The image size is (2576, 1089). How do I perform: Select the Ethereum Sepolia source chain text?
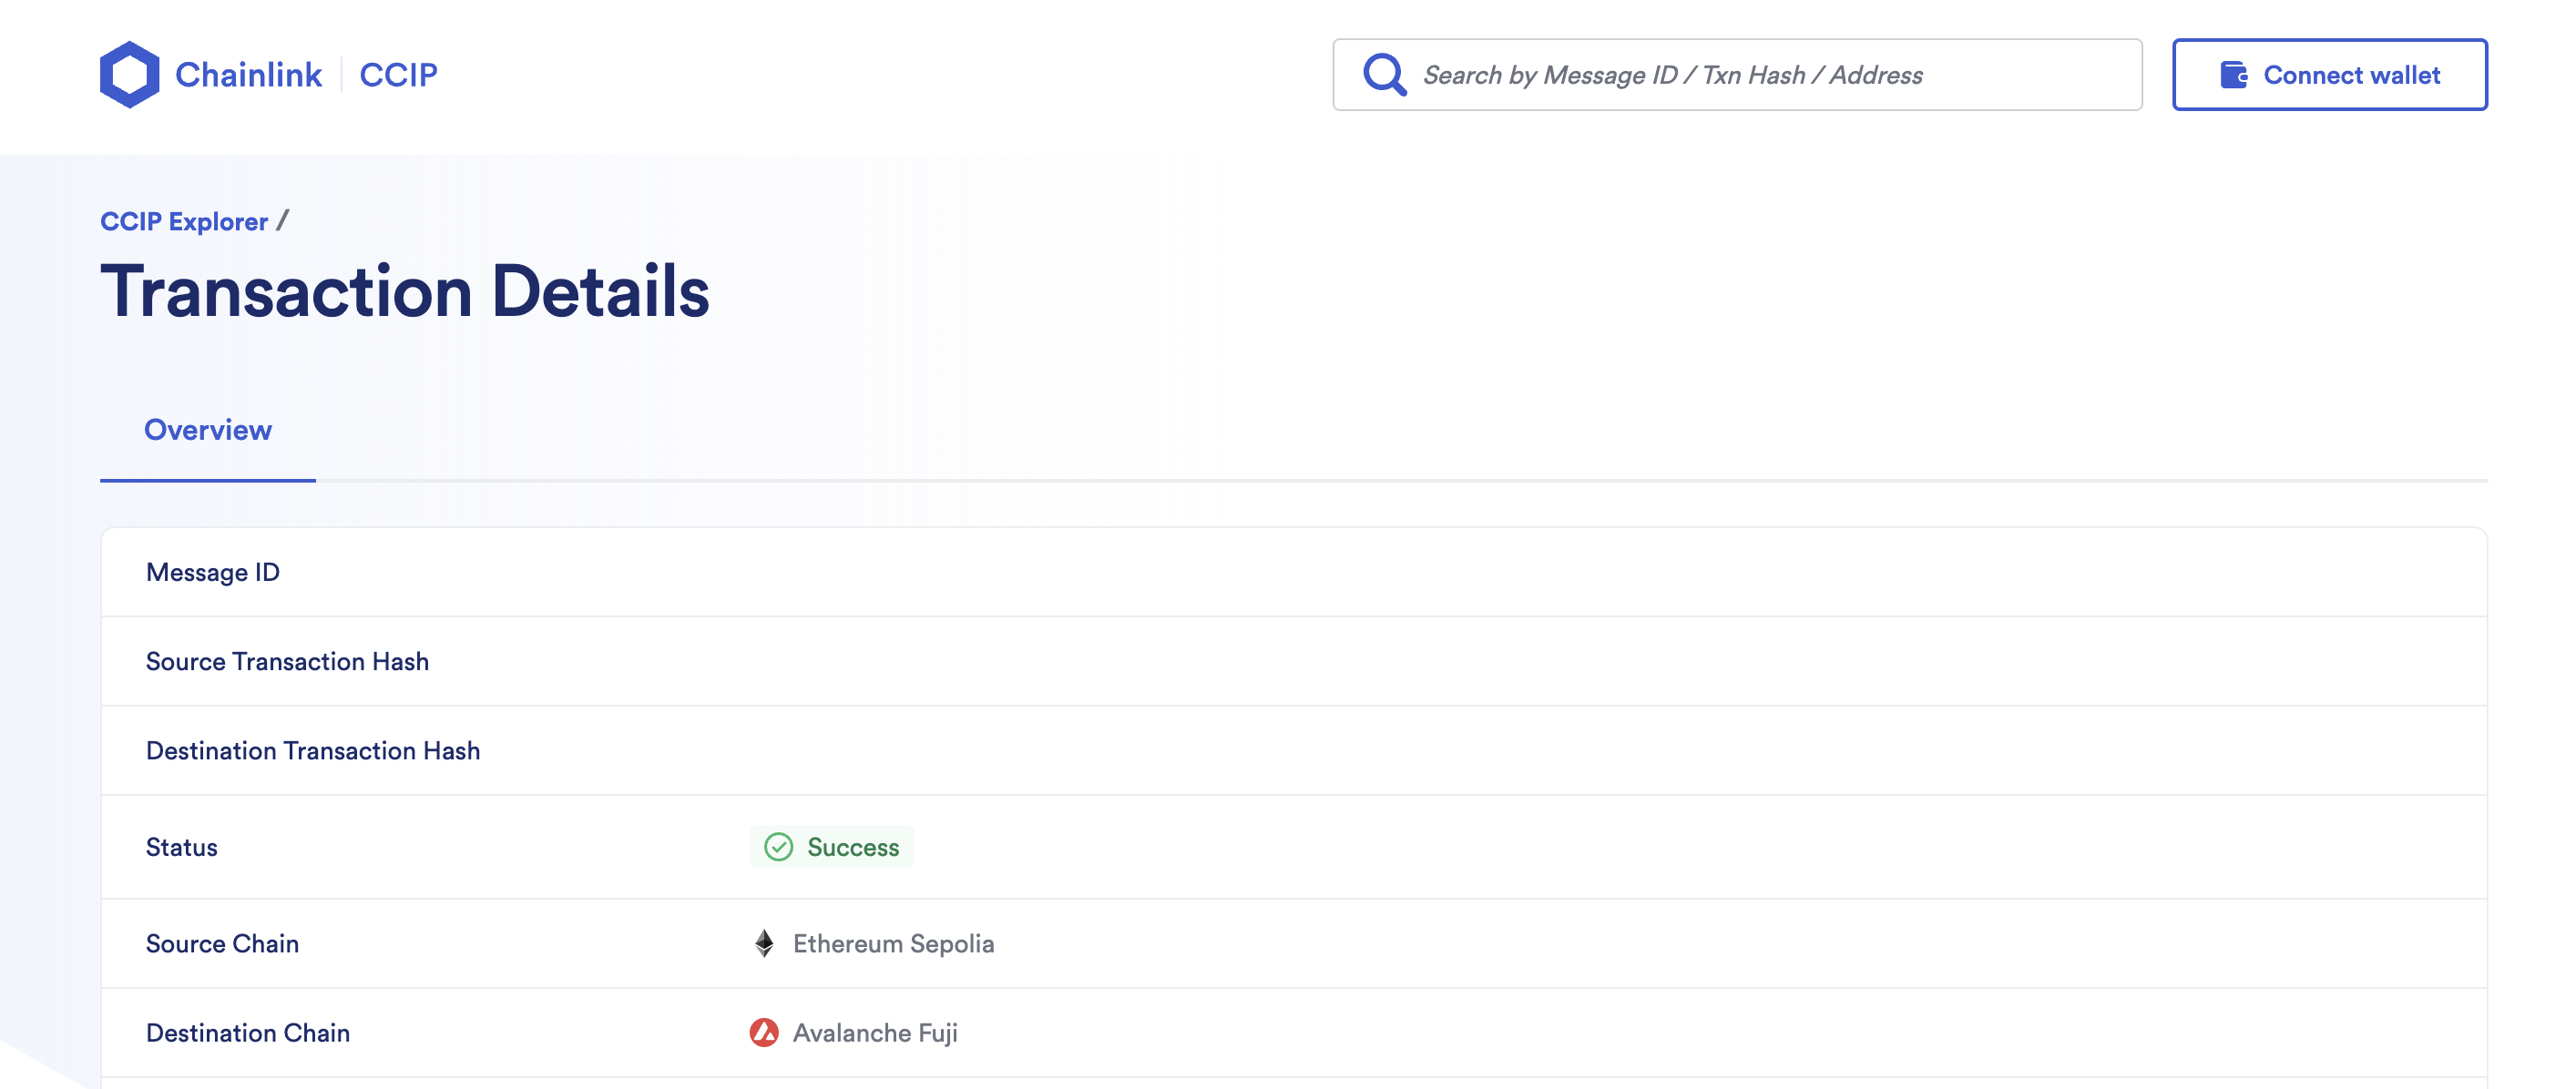[893, 943]
